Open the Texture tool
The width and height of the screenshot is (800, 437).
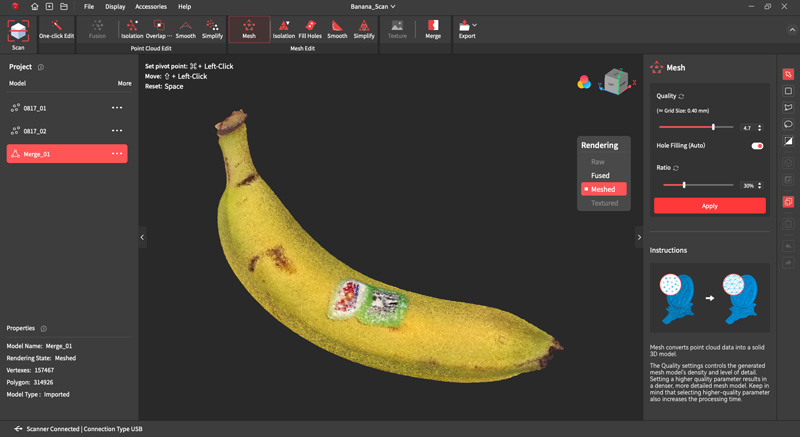pos(397,30)
